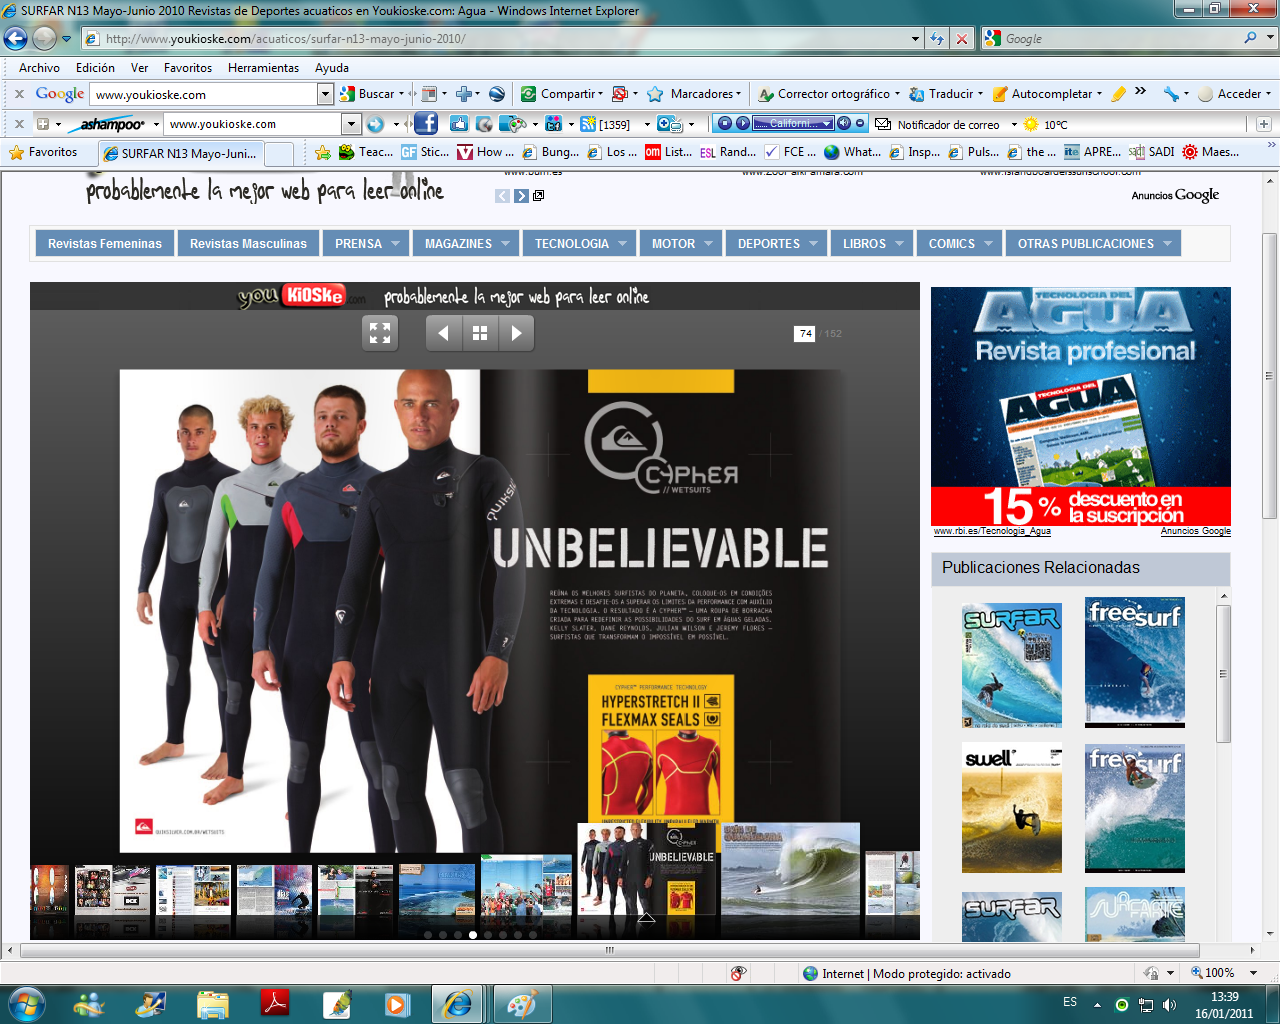
Task: Open the zoom 100% dropdown arrow
Action: click(1253, 973)
